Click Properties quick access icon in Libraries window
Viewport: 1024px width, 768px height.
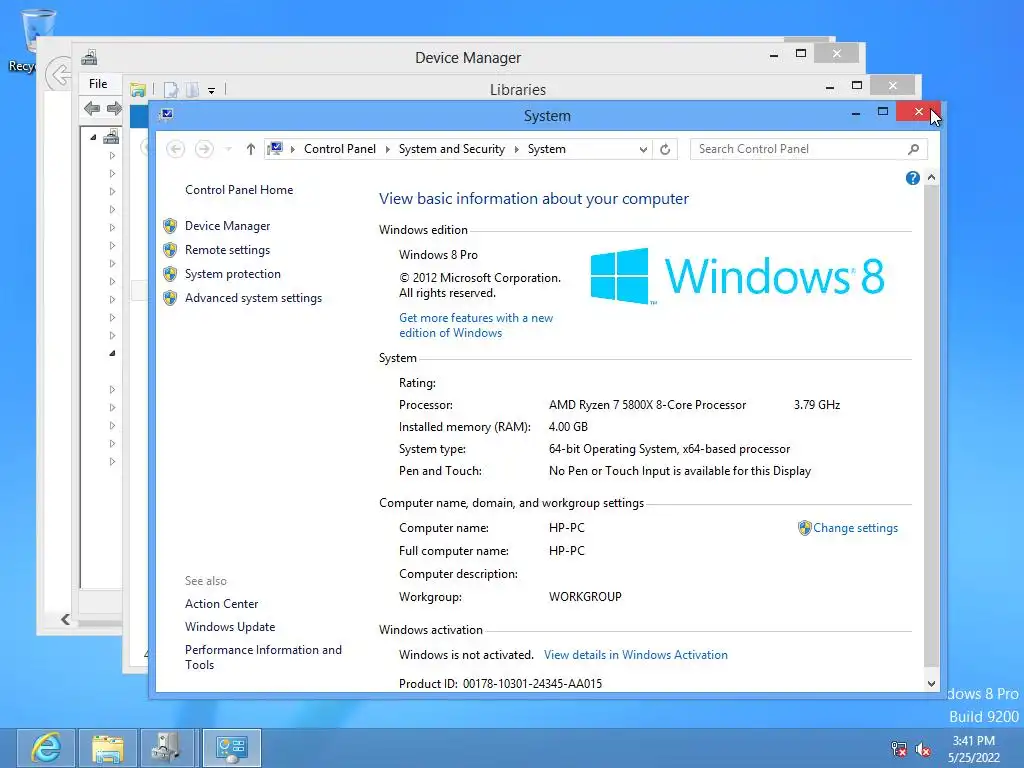[x=170, y=90]
